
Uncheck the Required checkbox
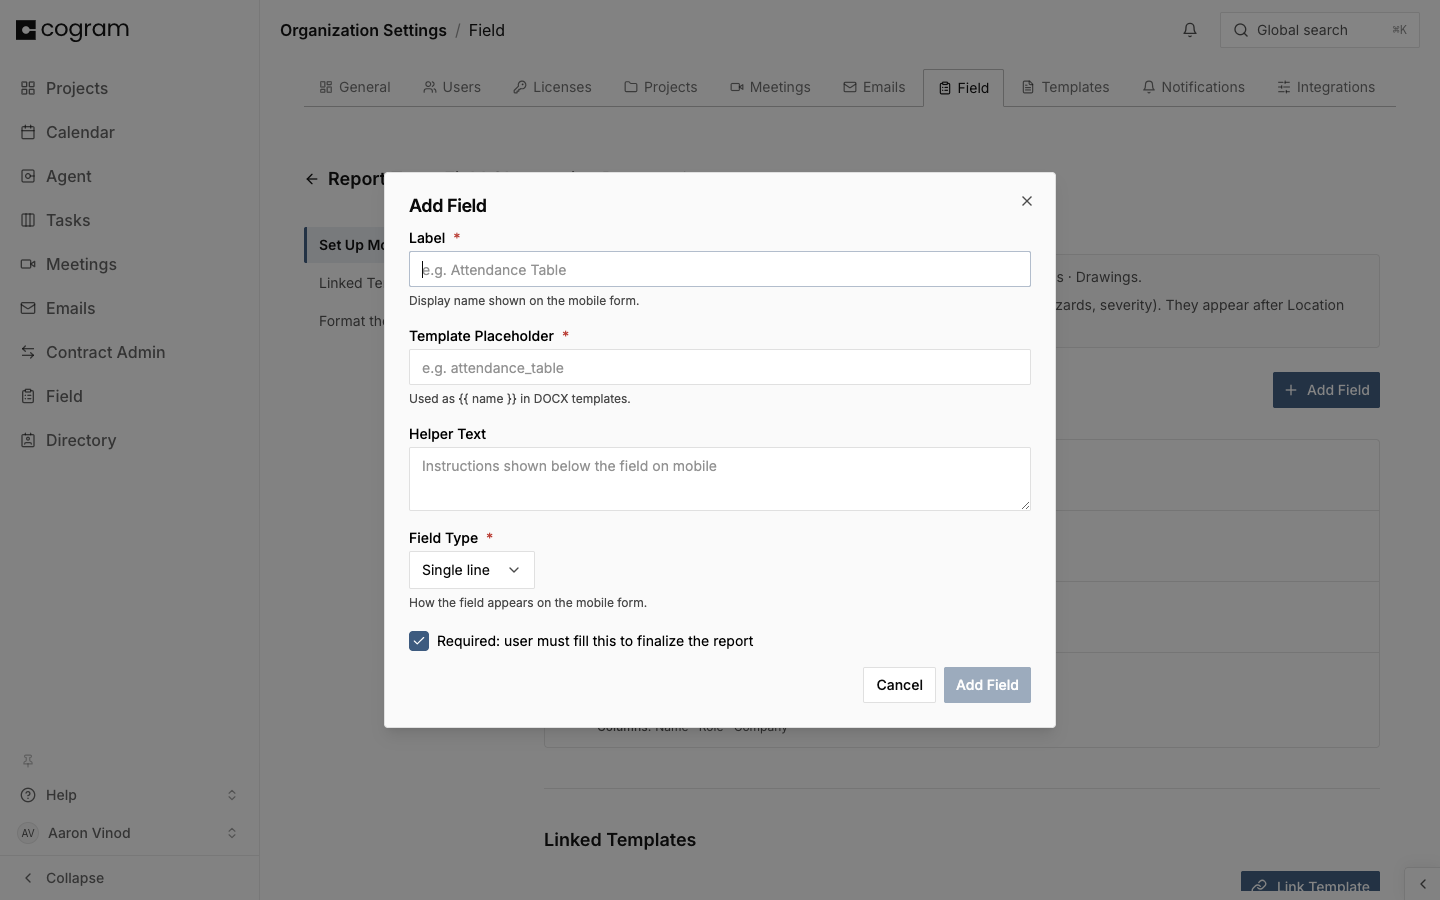419,641
